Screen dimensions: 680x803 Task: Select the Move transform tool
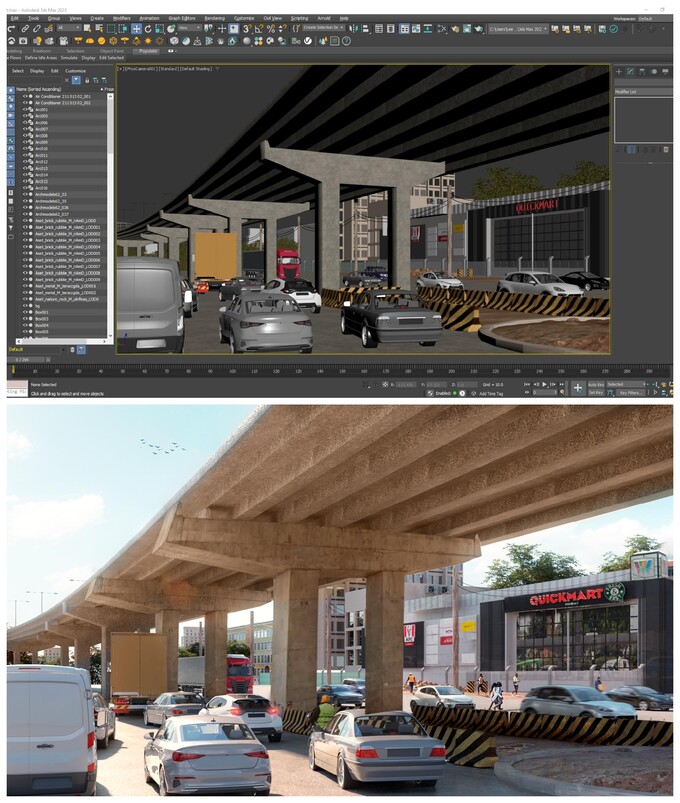click(136, 29)
